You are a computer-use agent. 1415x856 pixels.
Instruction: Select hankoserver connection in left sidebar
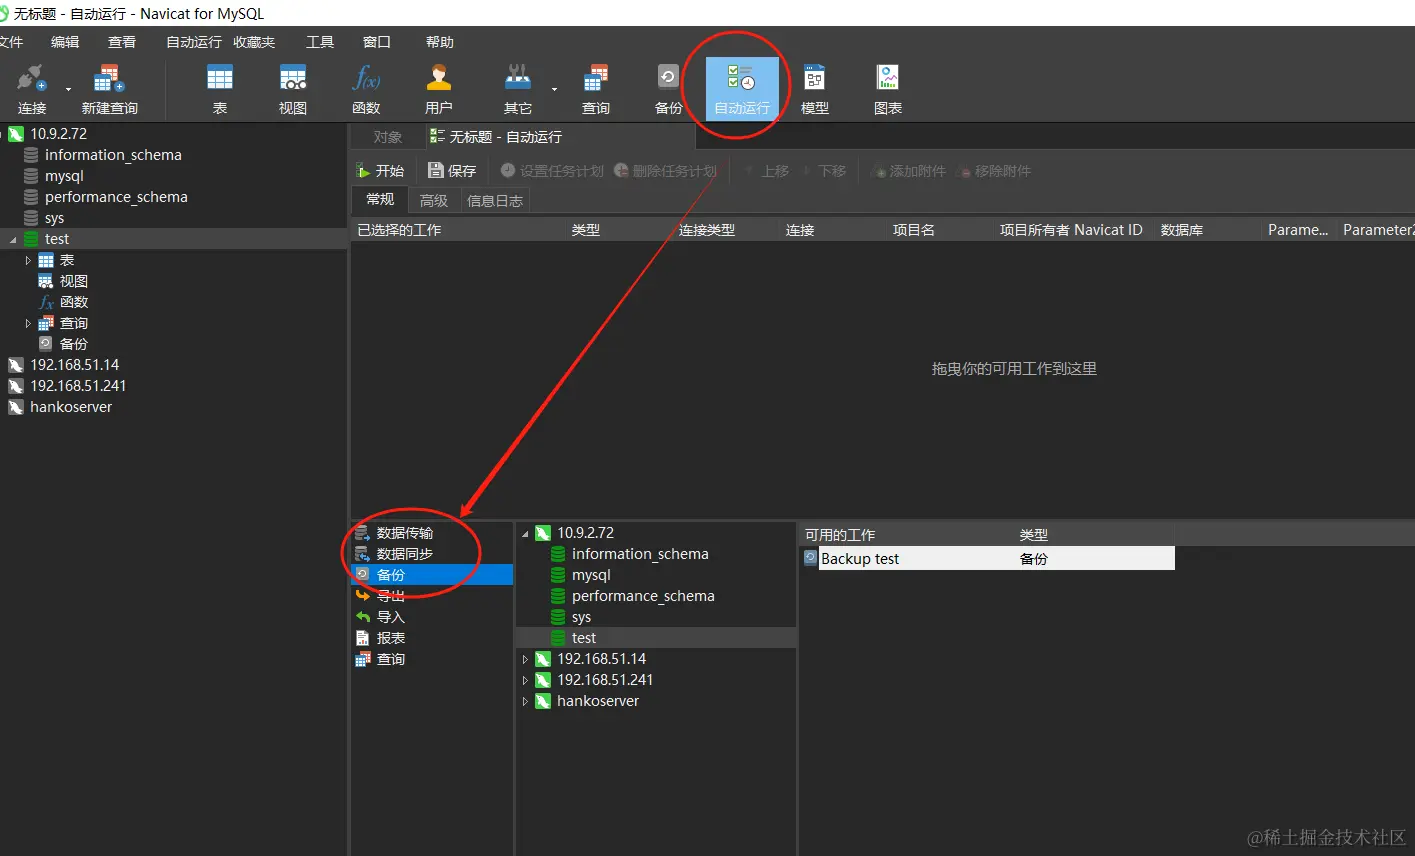point(71,407)
